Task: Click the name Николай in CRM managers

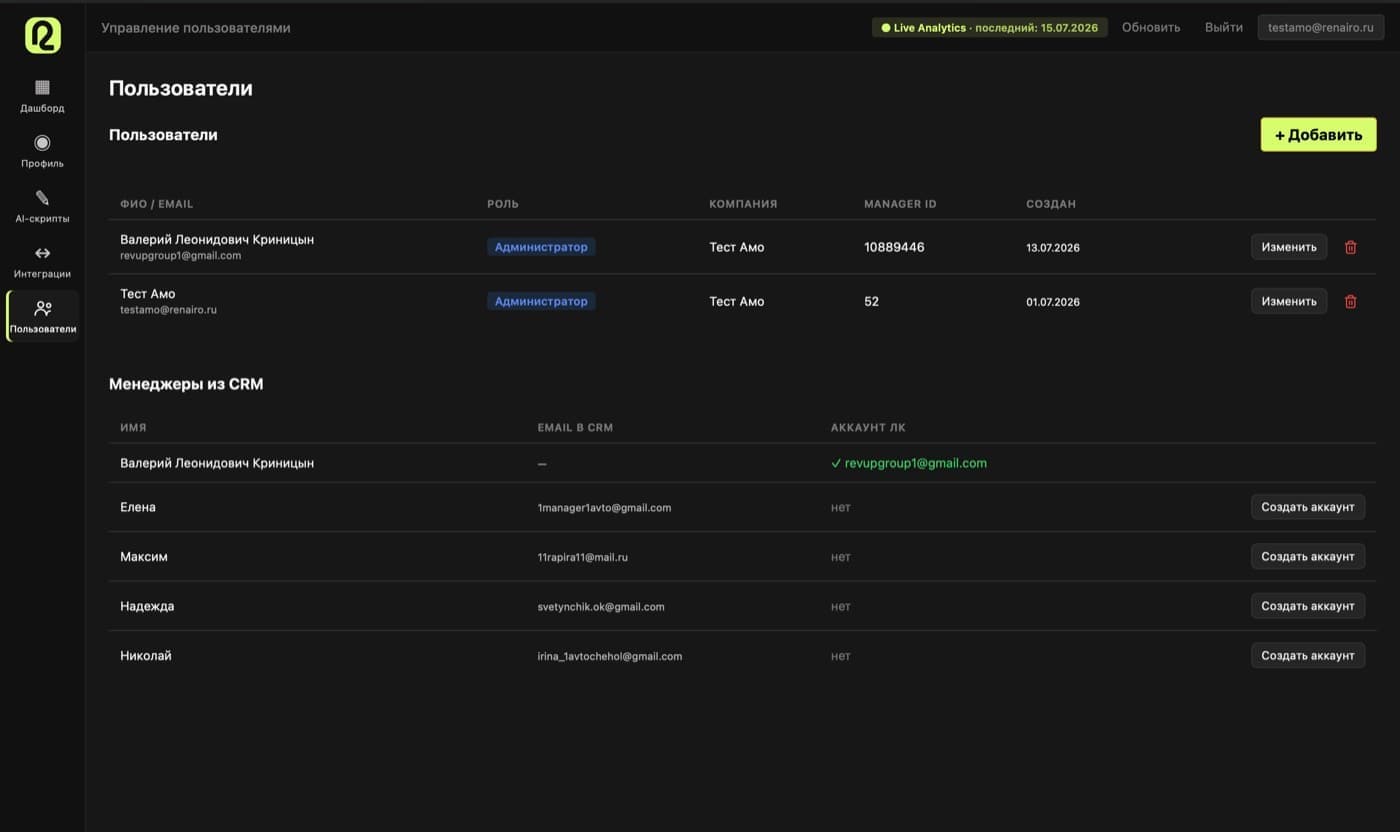Action: (x=146, y=655)
